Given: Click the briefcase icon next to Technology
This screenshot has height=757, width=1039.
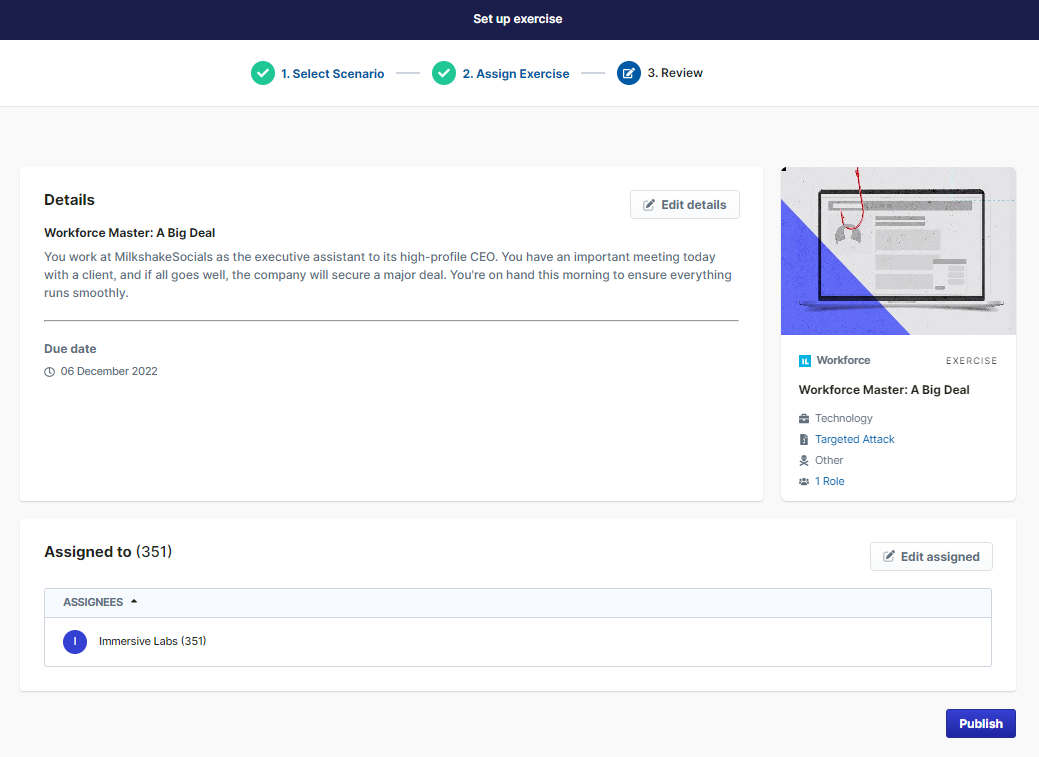Looking at the screenshot, I should (x=804, y=419).
